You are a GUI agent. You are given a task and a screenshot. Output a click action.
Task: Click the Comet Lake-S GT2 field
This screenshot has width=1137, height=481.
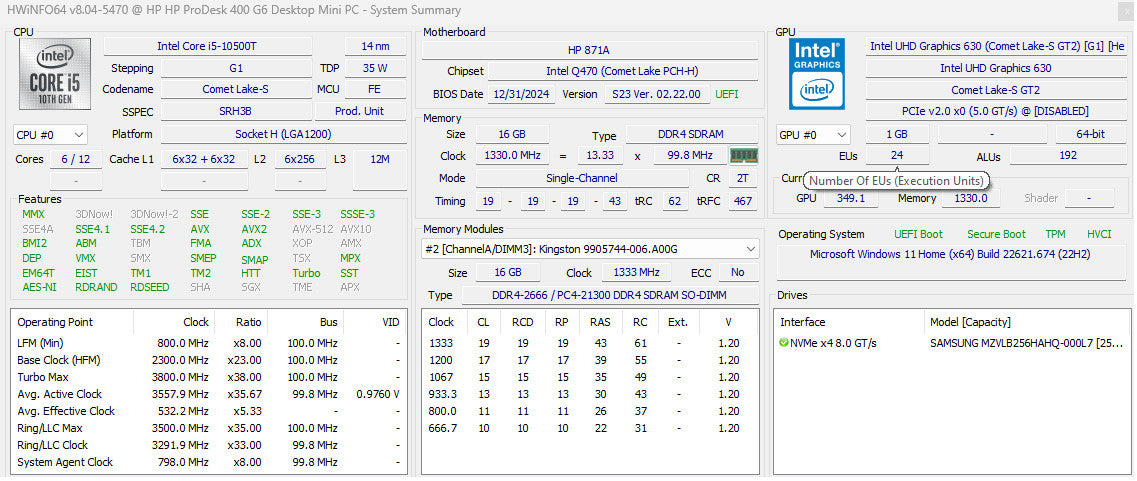coord(996,90)
